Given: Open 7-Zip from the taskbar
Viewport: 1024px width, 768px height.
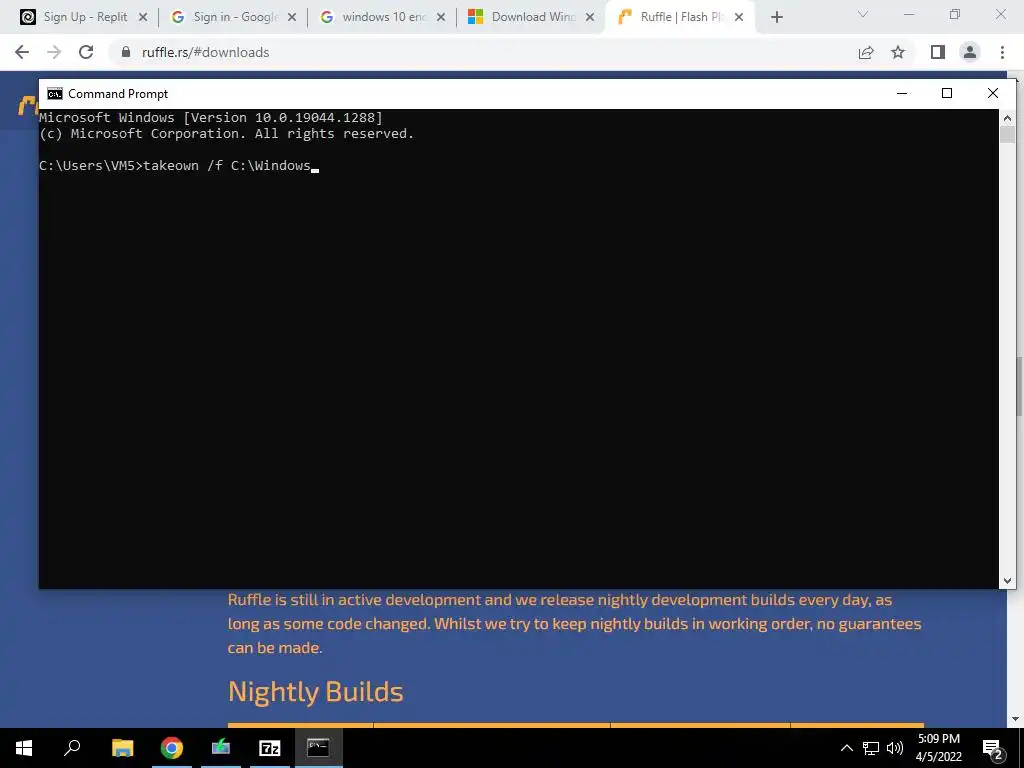Looking at the screenshot, I should 270,748.
